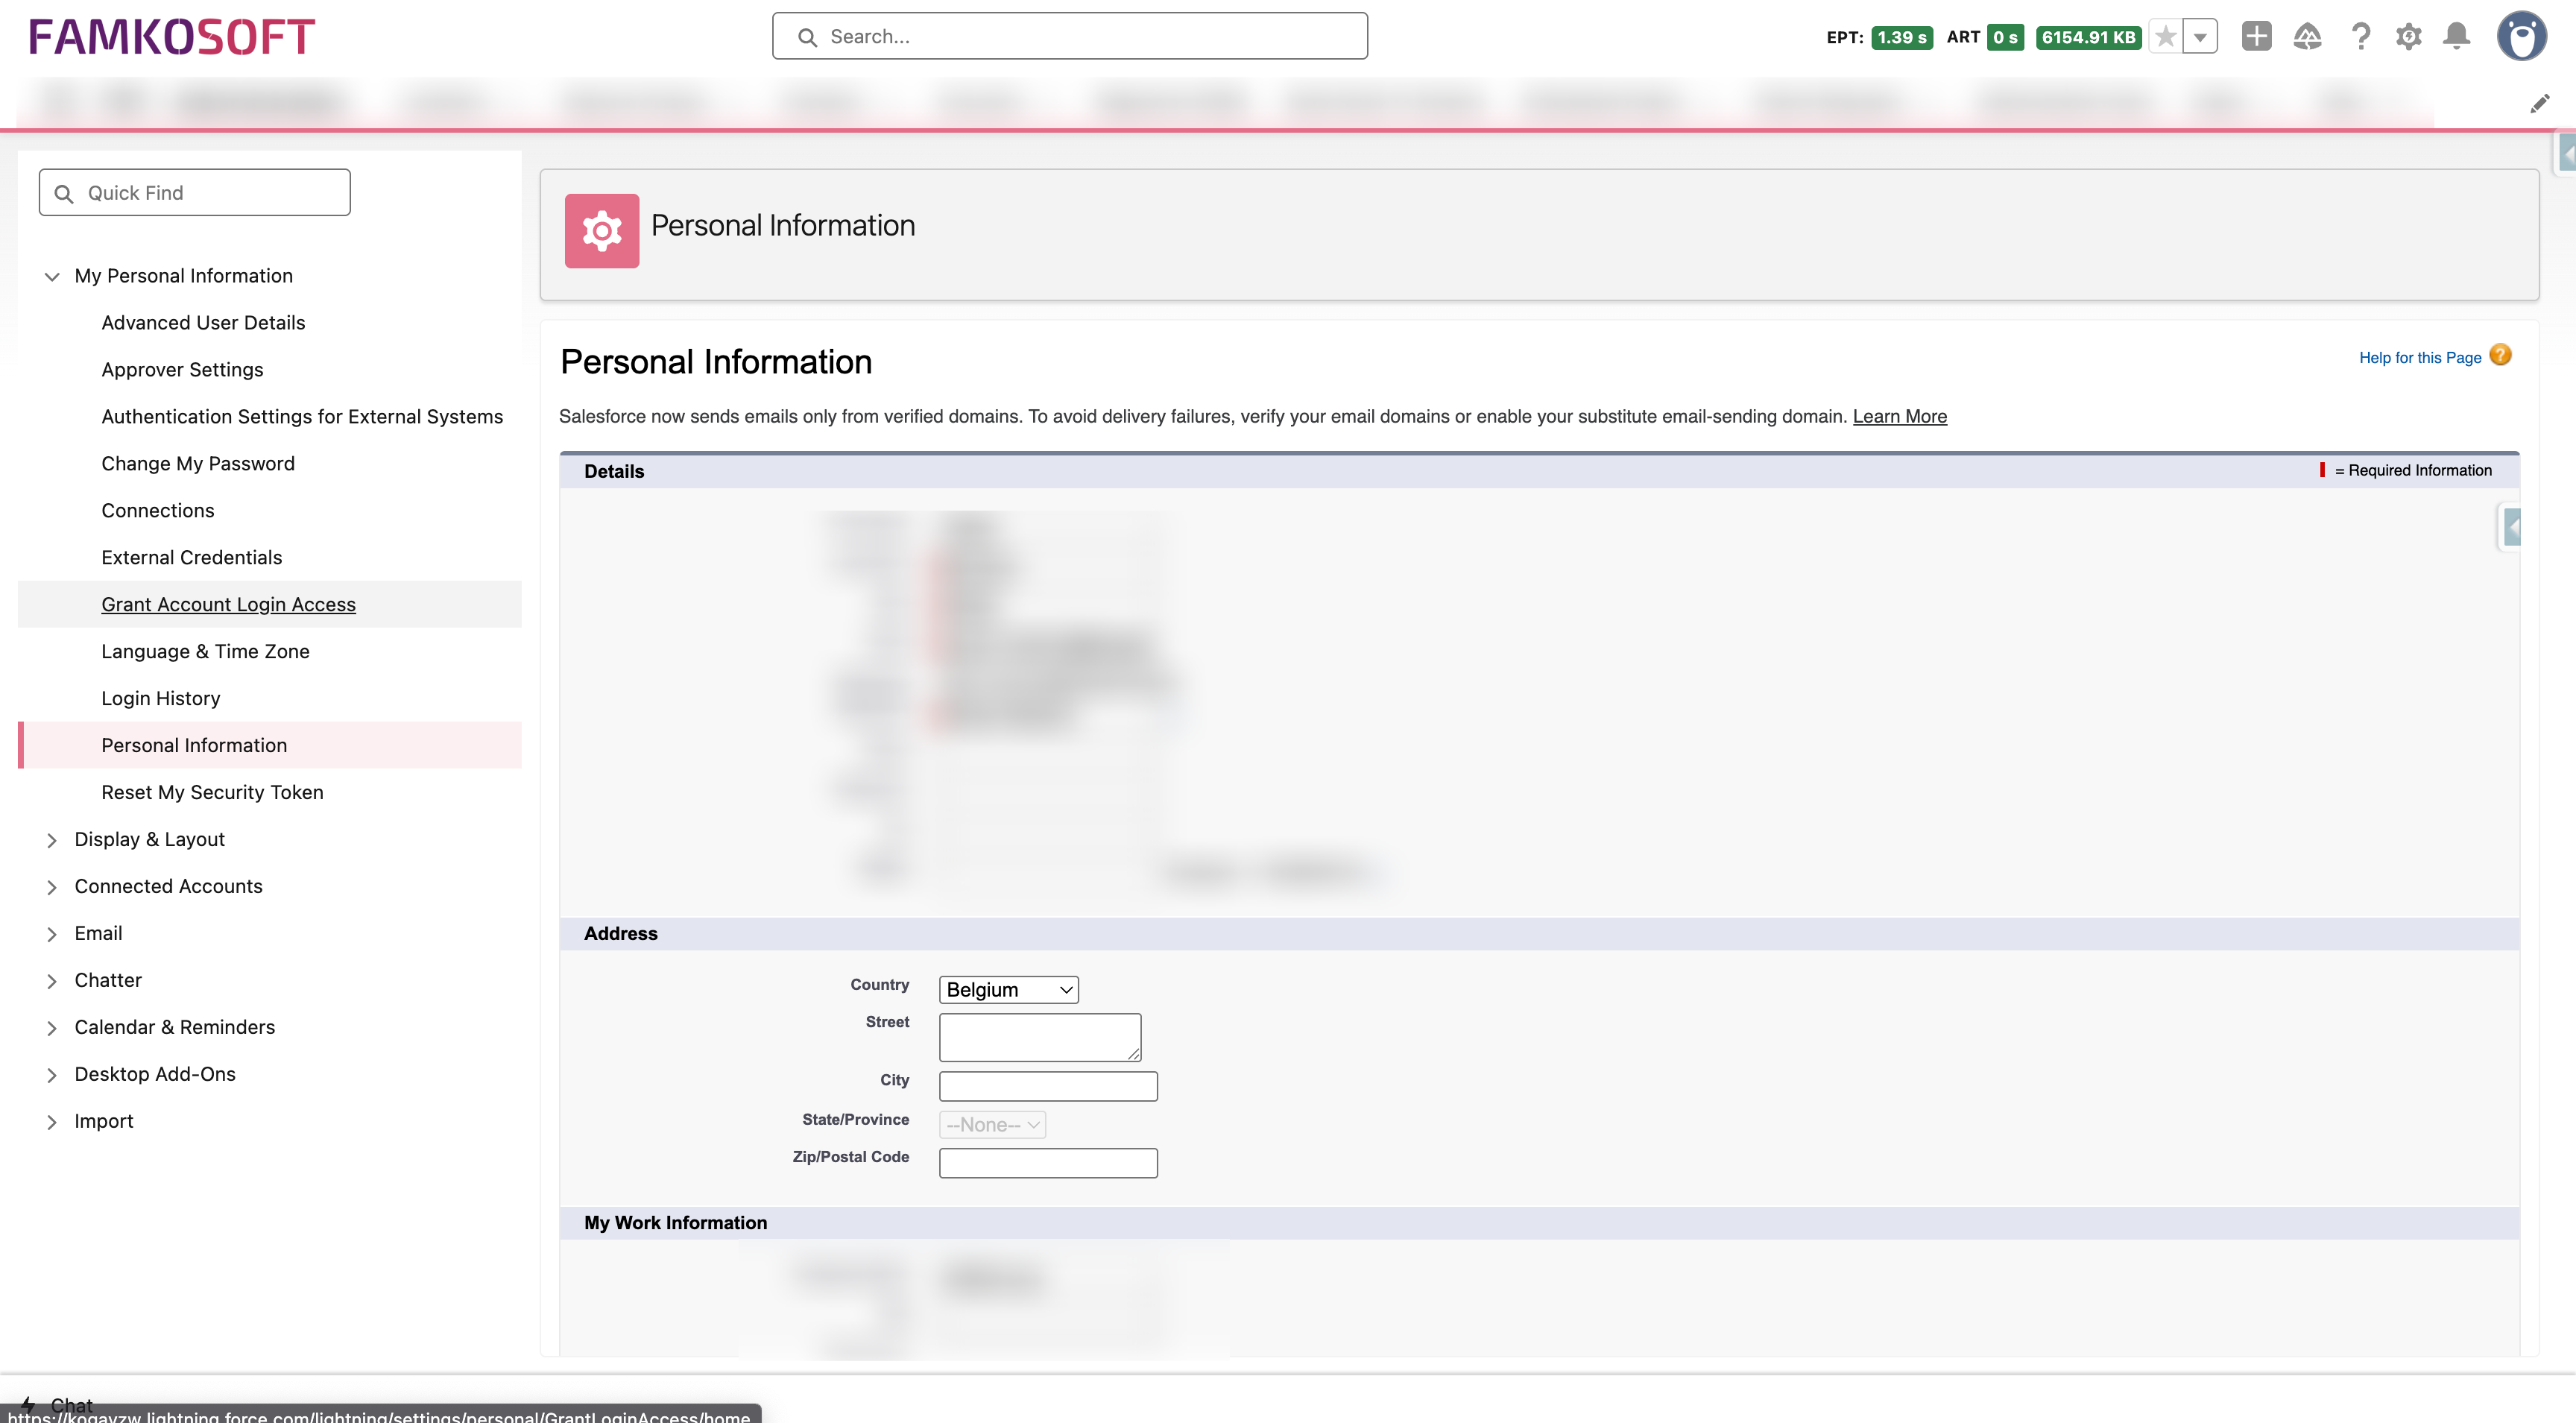Open the favorites list dropdown arrow

pyautogui.click(x=2200, y=37)
